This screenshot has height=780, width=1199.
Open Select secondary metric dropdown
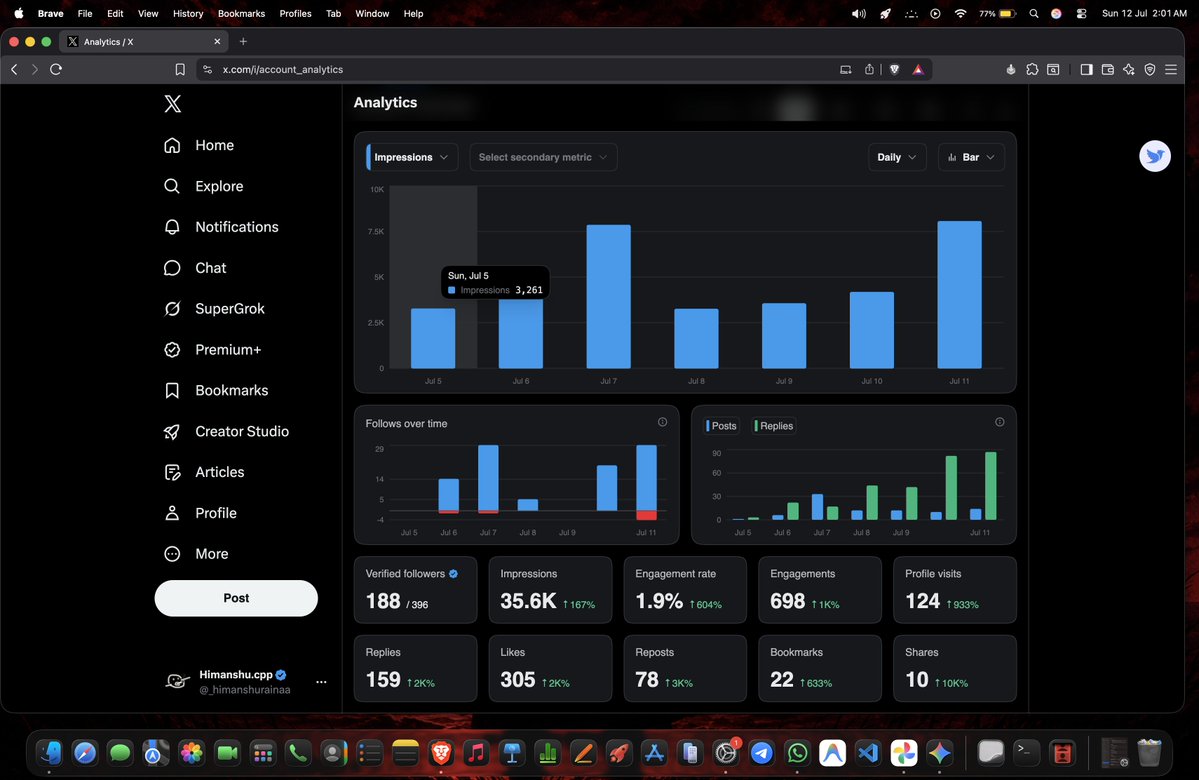[543, 158]
